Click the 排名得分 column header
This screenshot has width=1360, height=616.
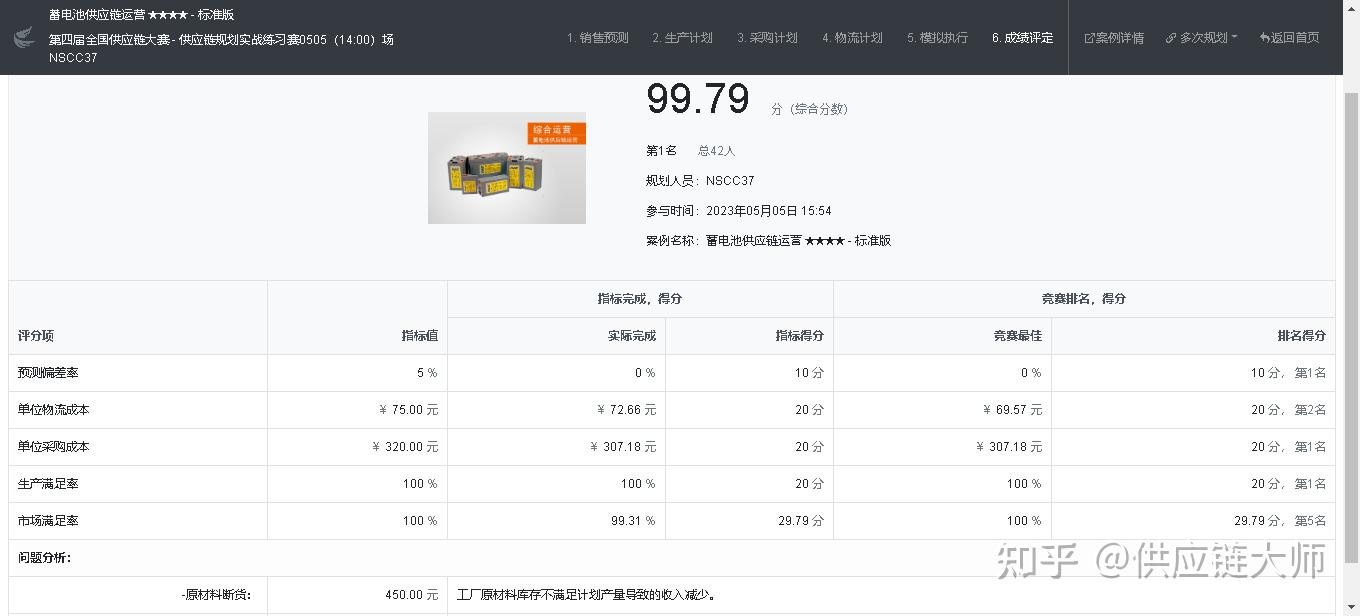1302,336
